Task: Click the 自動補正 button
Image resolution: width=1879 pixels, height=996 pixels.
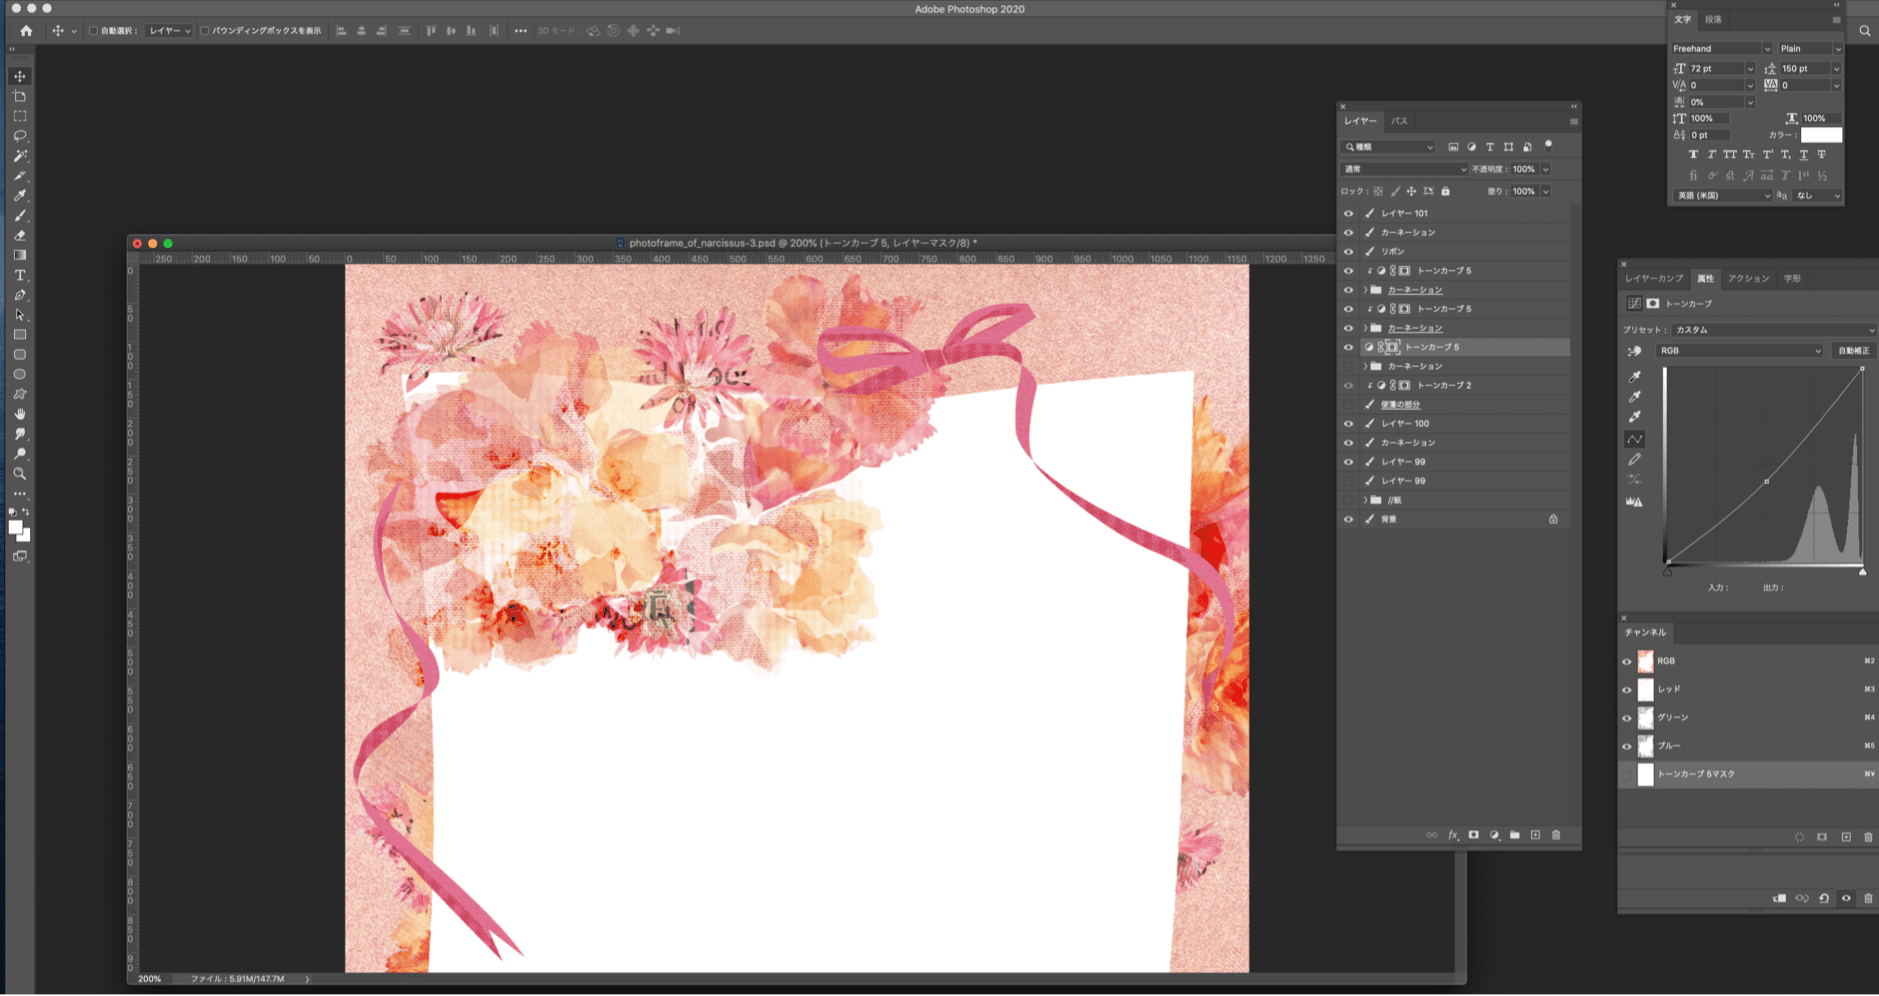Action: pos(1853,351)
